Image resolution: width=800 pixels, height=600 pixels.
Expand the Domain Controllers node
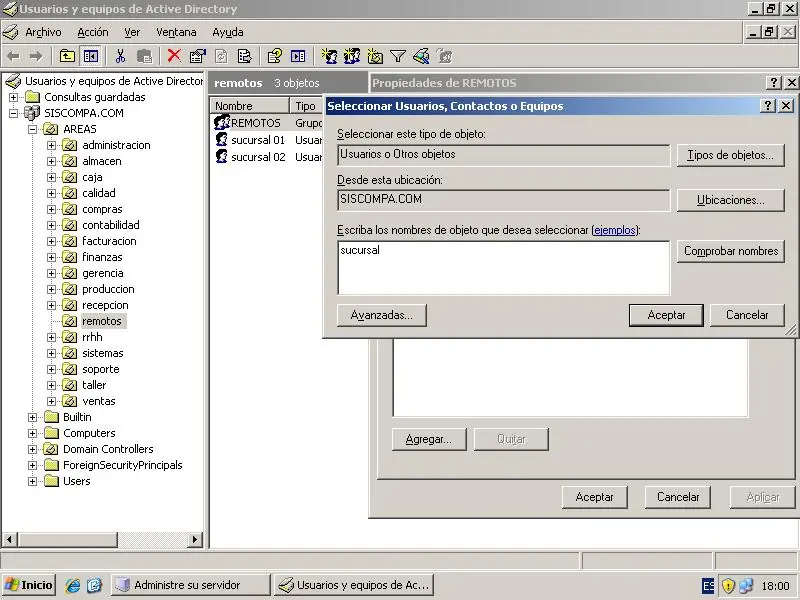click(x=33, y=449)
